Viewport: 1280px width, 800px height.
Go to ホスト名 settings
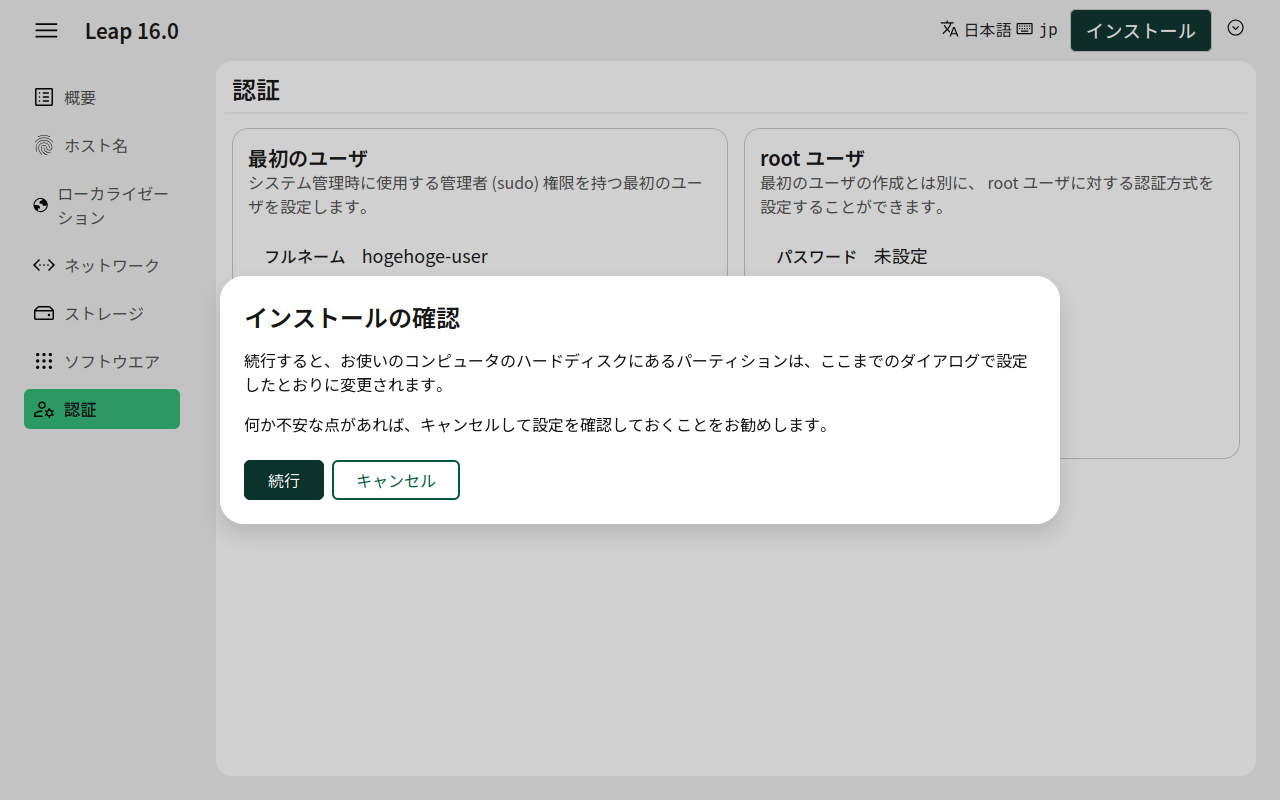pyautogui.click(x=102, y=145)
